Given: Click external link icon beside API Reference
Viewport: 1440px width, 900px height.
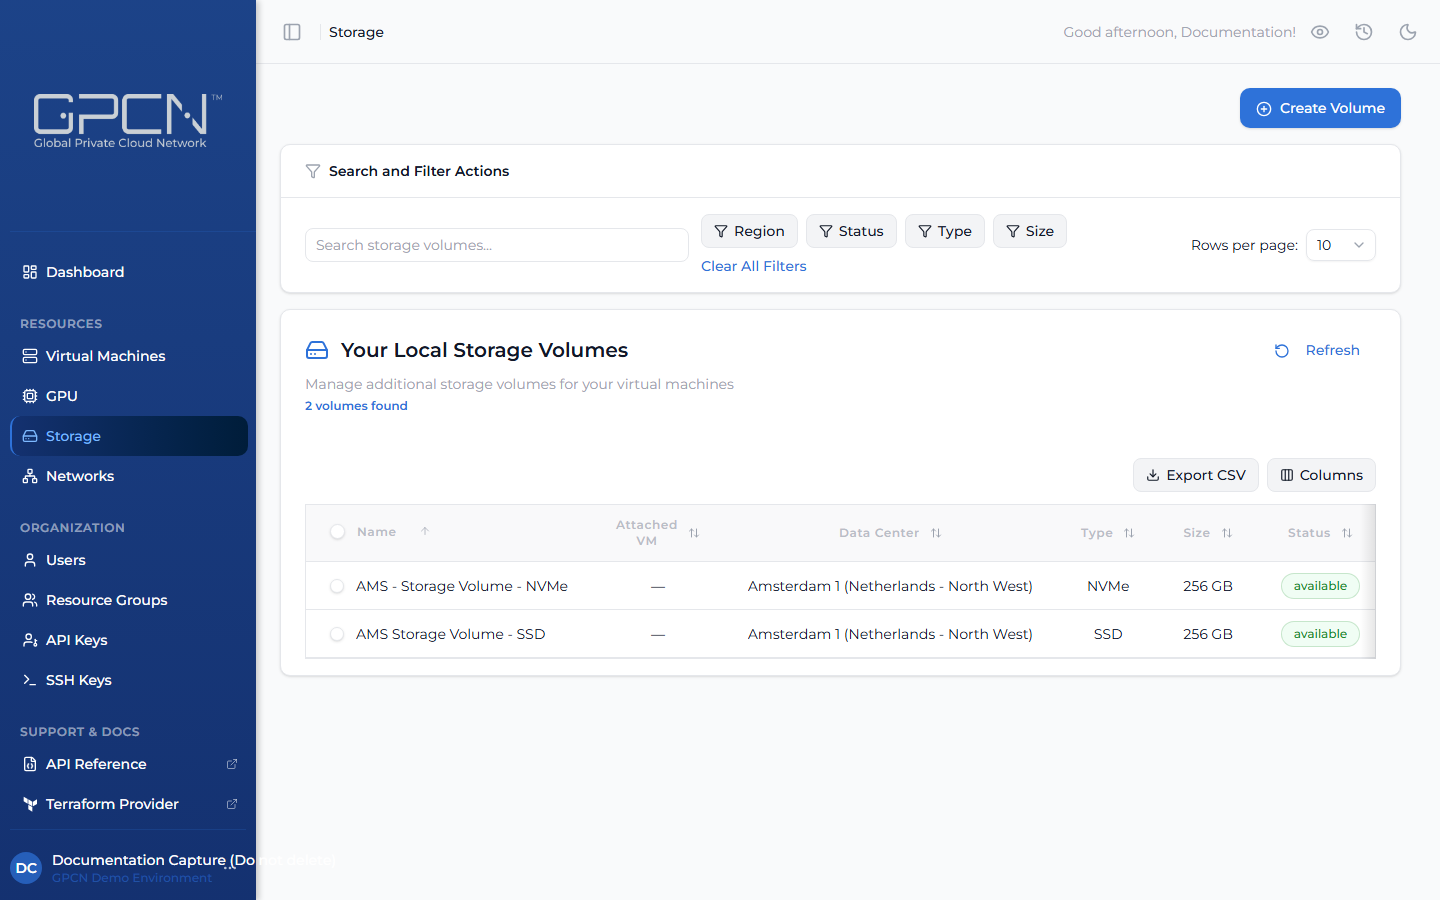Looking at the screenshot, I should point(232,764).
